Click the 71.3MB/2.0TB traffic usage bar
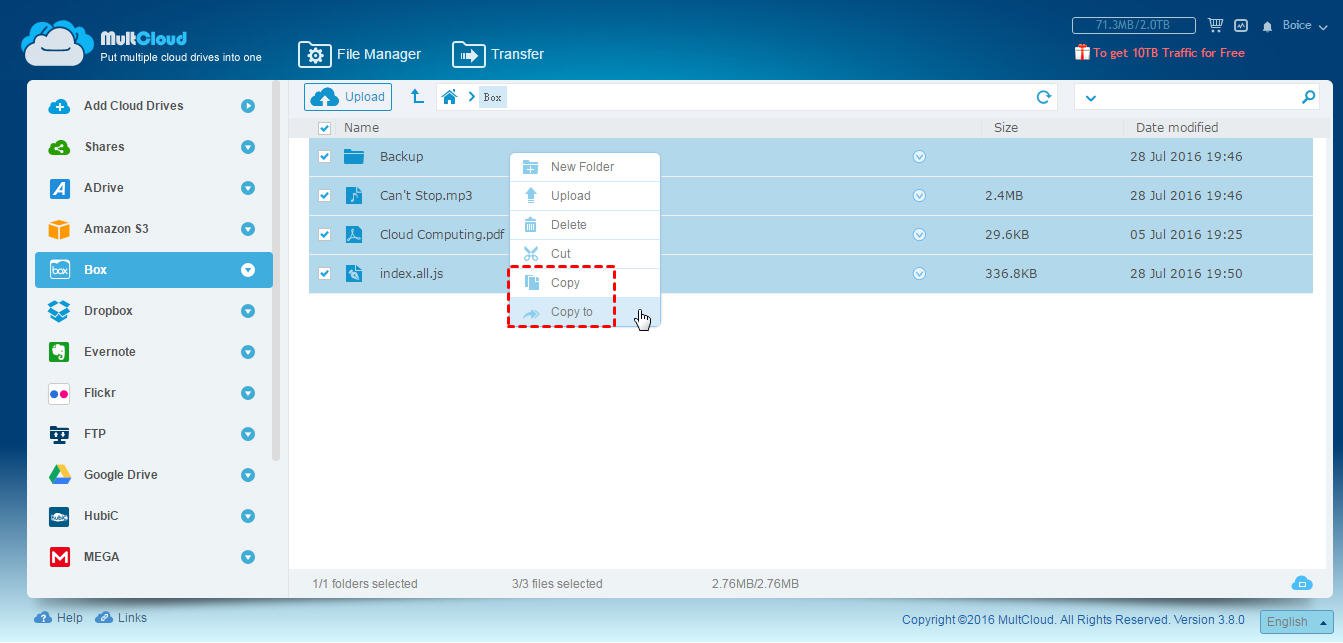 point(1134,25)
